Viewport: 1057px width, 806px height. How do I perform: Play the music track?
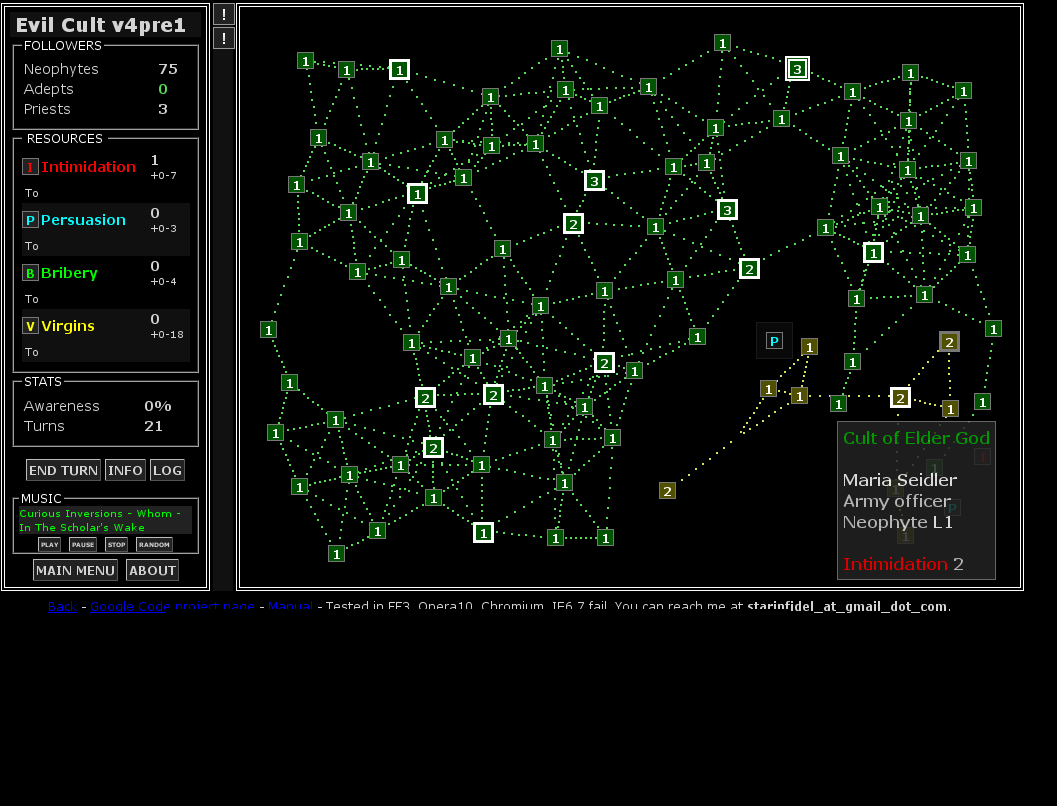coord(50,545)
